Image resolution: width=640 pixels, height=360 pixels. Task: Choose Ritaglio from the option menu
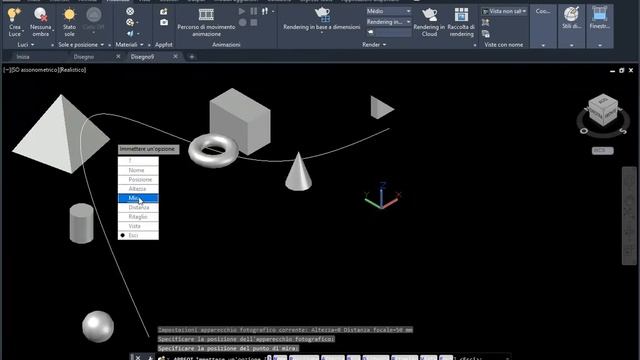click(138, 217)
